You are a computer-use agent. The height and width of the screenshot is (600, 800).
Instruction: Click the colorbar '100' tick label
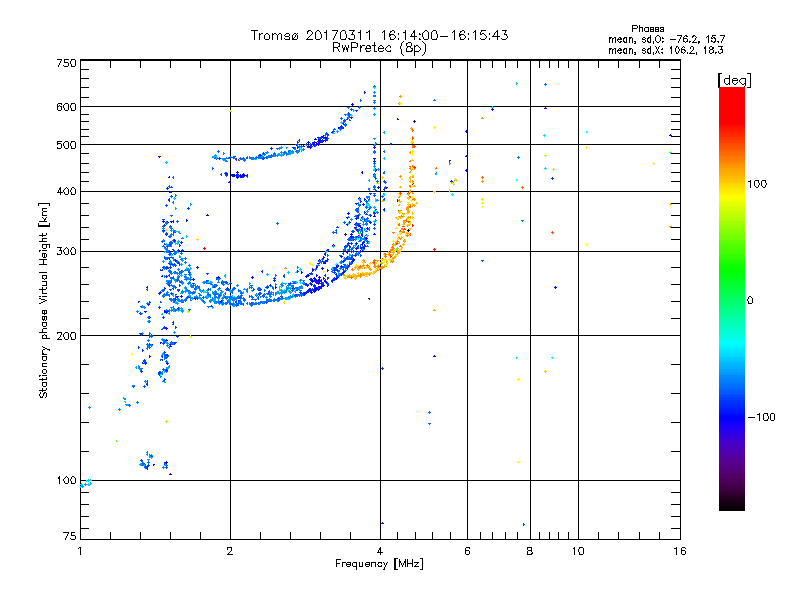click(757, 184)
